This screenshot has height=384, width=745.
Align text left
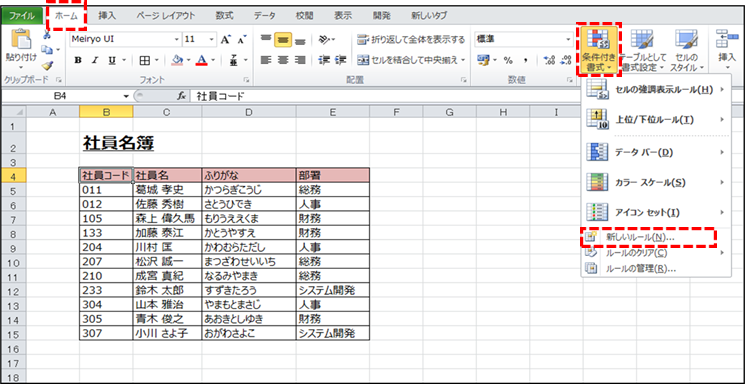(266, 60)
